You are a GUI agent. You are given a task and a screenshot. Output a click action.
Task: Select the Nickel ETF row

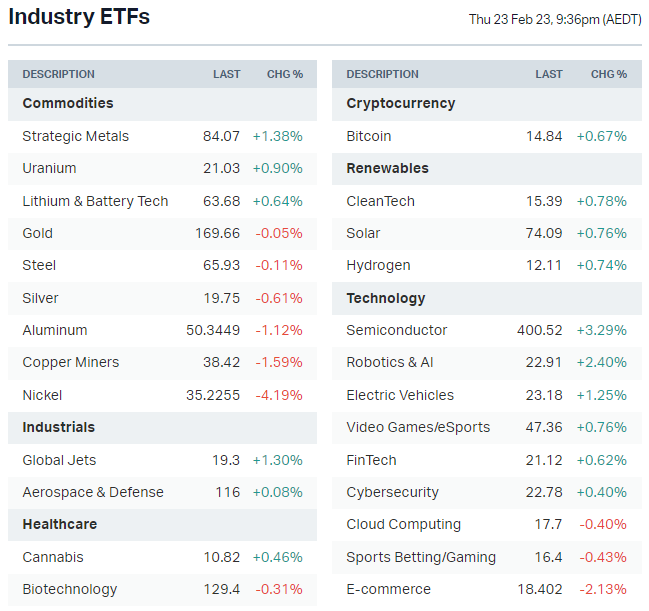point(42,395)
